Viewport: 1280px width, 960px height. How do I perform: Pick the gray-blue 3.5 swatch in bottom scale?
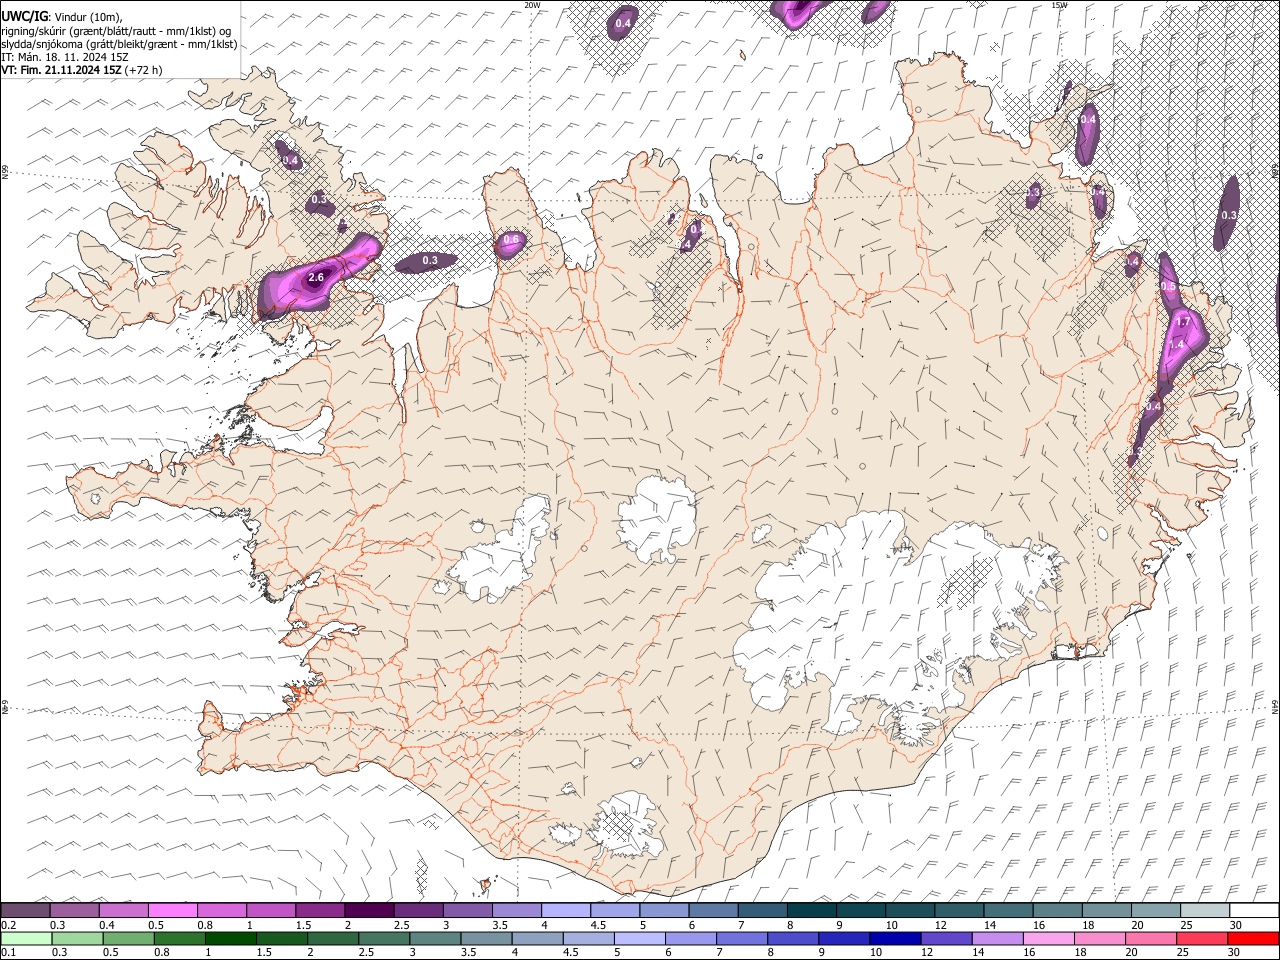point(487,938)
